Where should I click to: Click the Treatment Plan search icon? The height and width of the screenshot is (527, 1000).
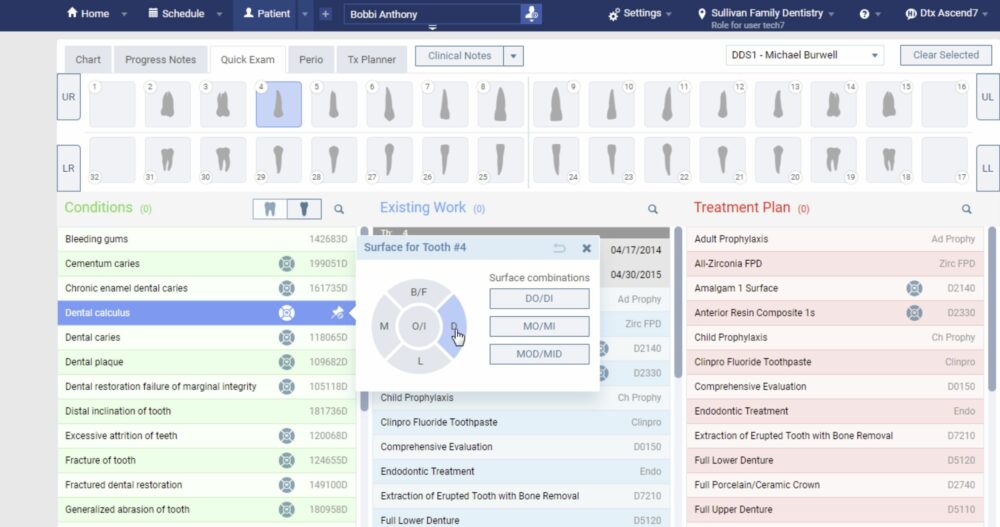click(966, 209)
